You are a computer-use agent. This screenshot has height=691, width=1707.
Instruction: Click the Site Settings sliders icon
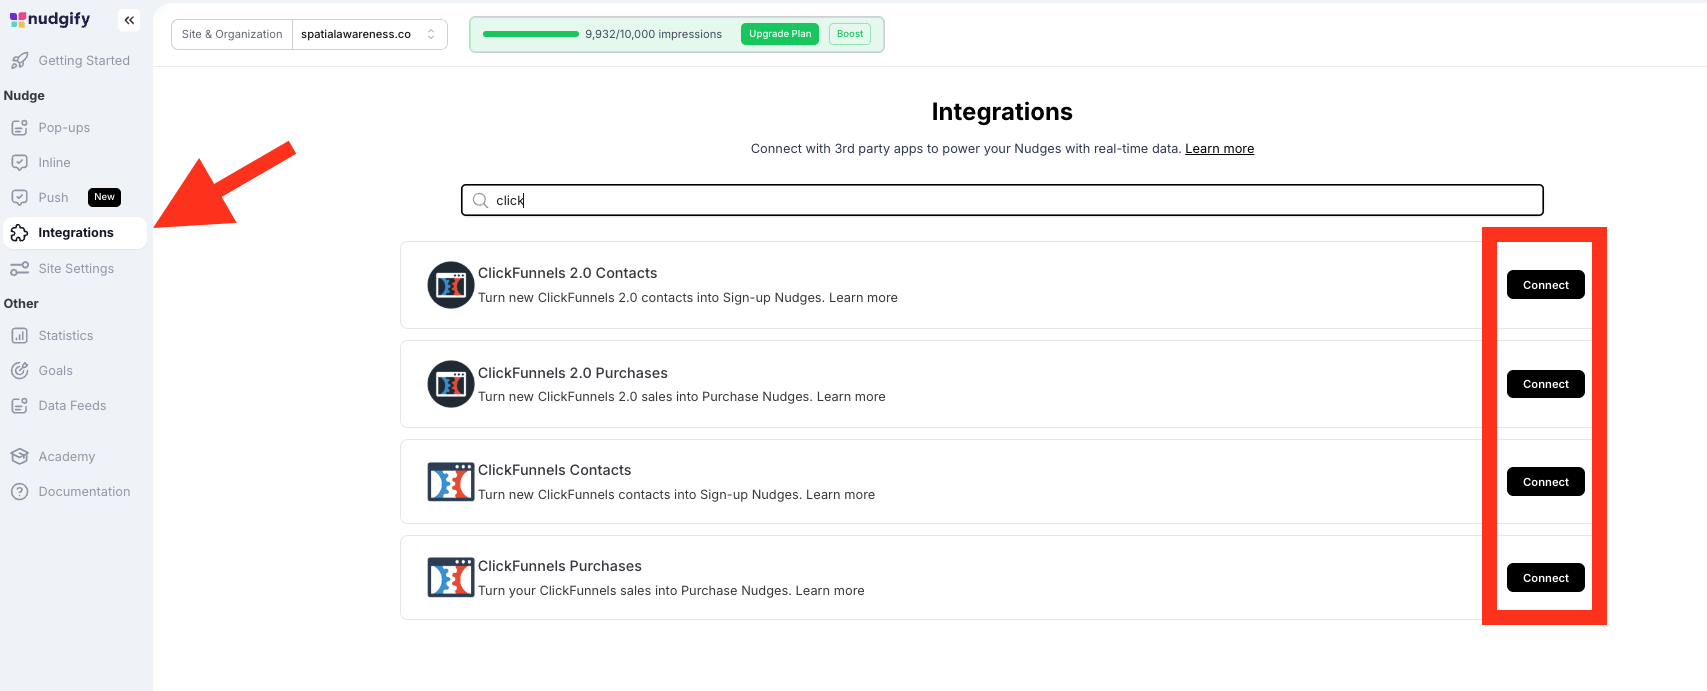click(x=19, y=269)
